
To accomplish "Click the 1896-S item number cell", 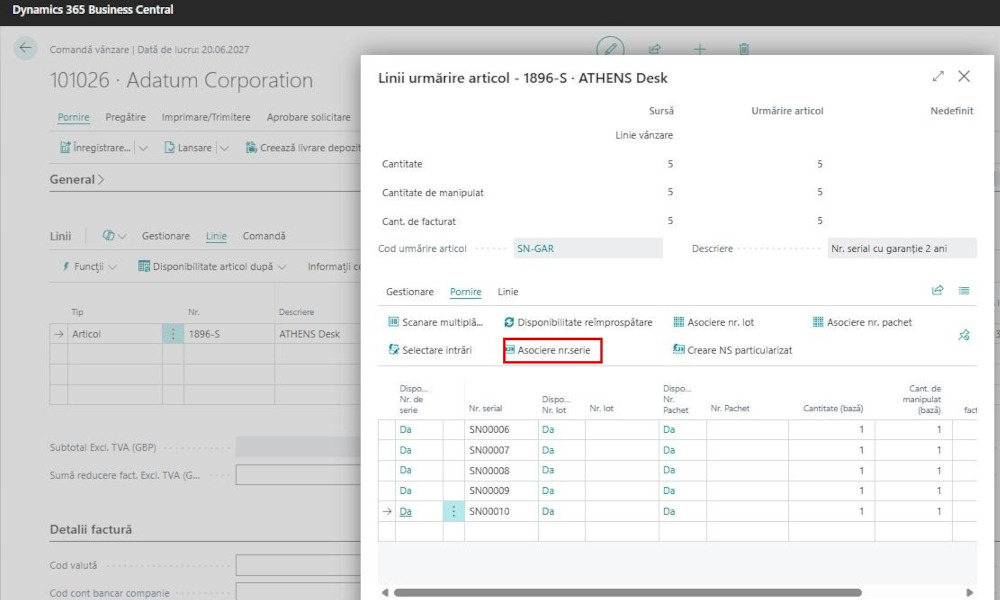I will click(229, 333).
